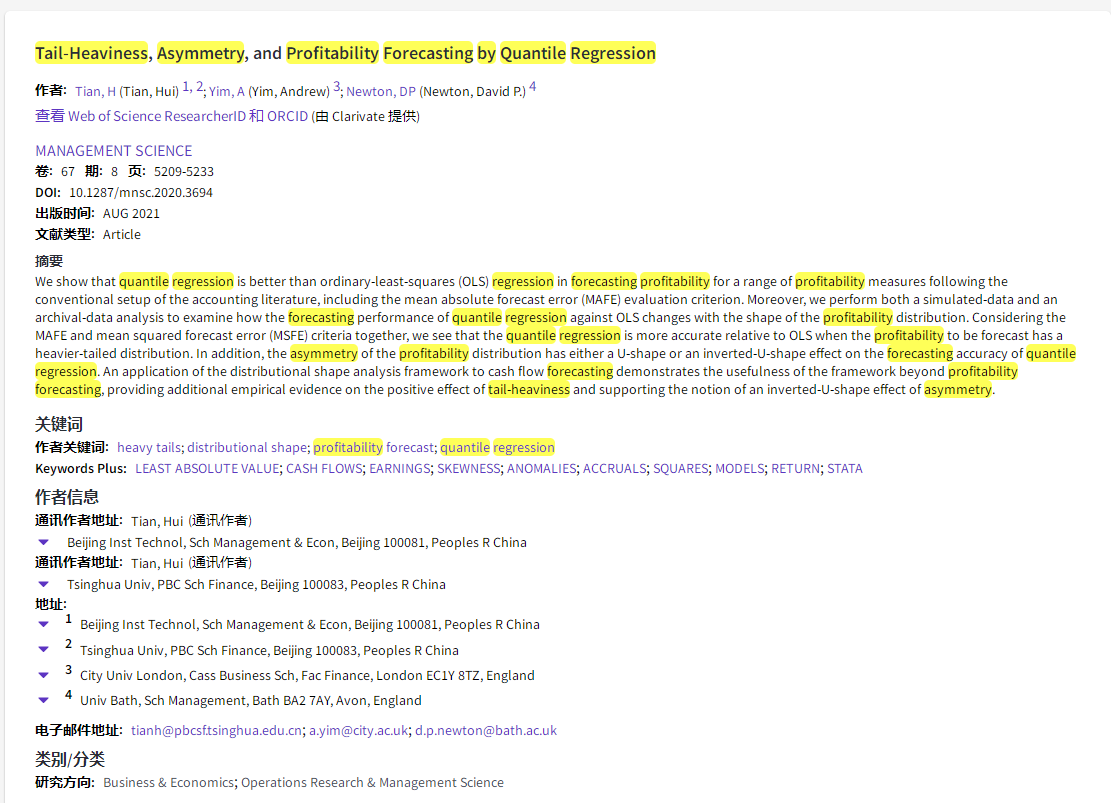Screen dimensions: 1111x803
Task: Collapse address 3, City Univ London
Action: 42,674
